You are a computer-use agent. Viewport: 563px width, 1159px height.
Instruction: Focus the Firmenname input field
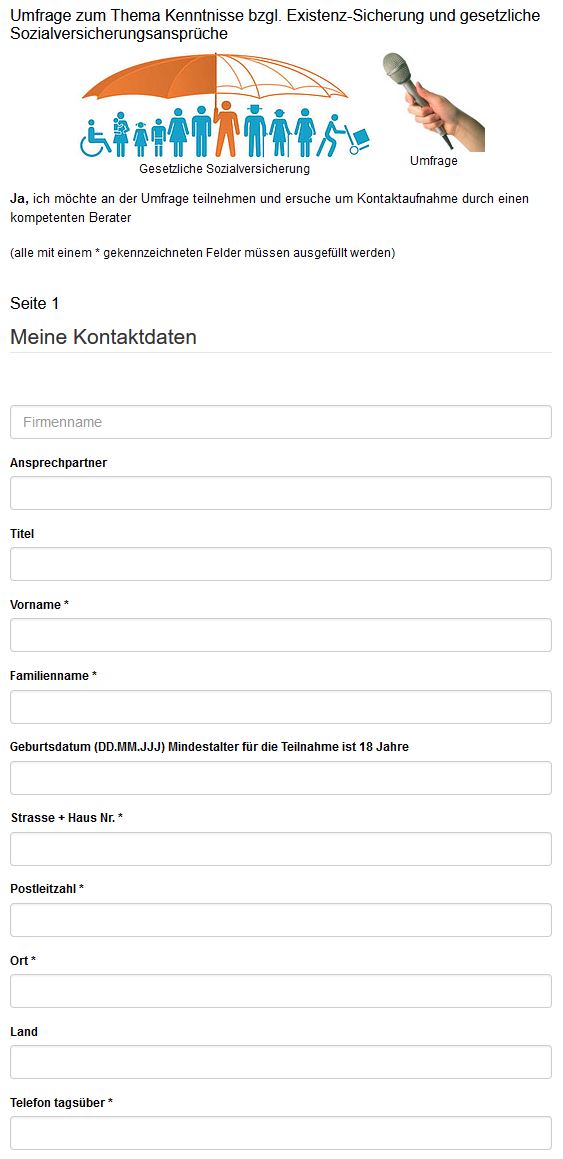tap(281, 422)
